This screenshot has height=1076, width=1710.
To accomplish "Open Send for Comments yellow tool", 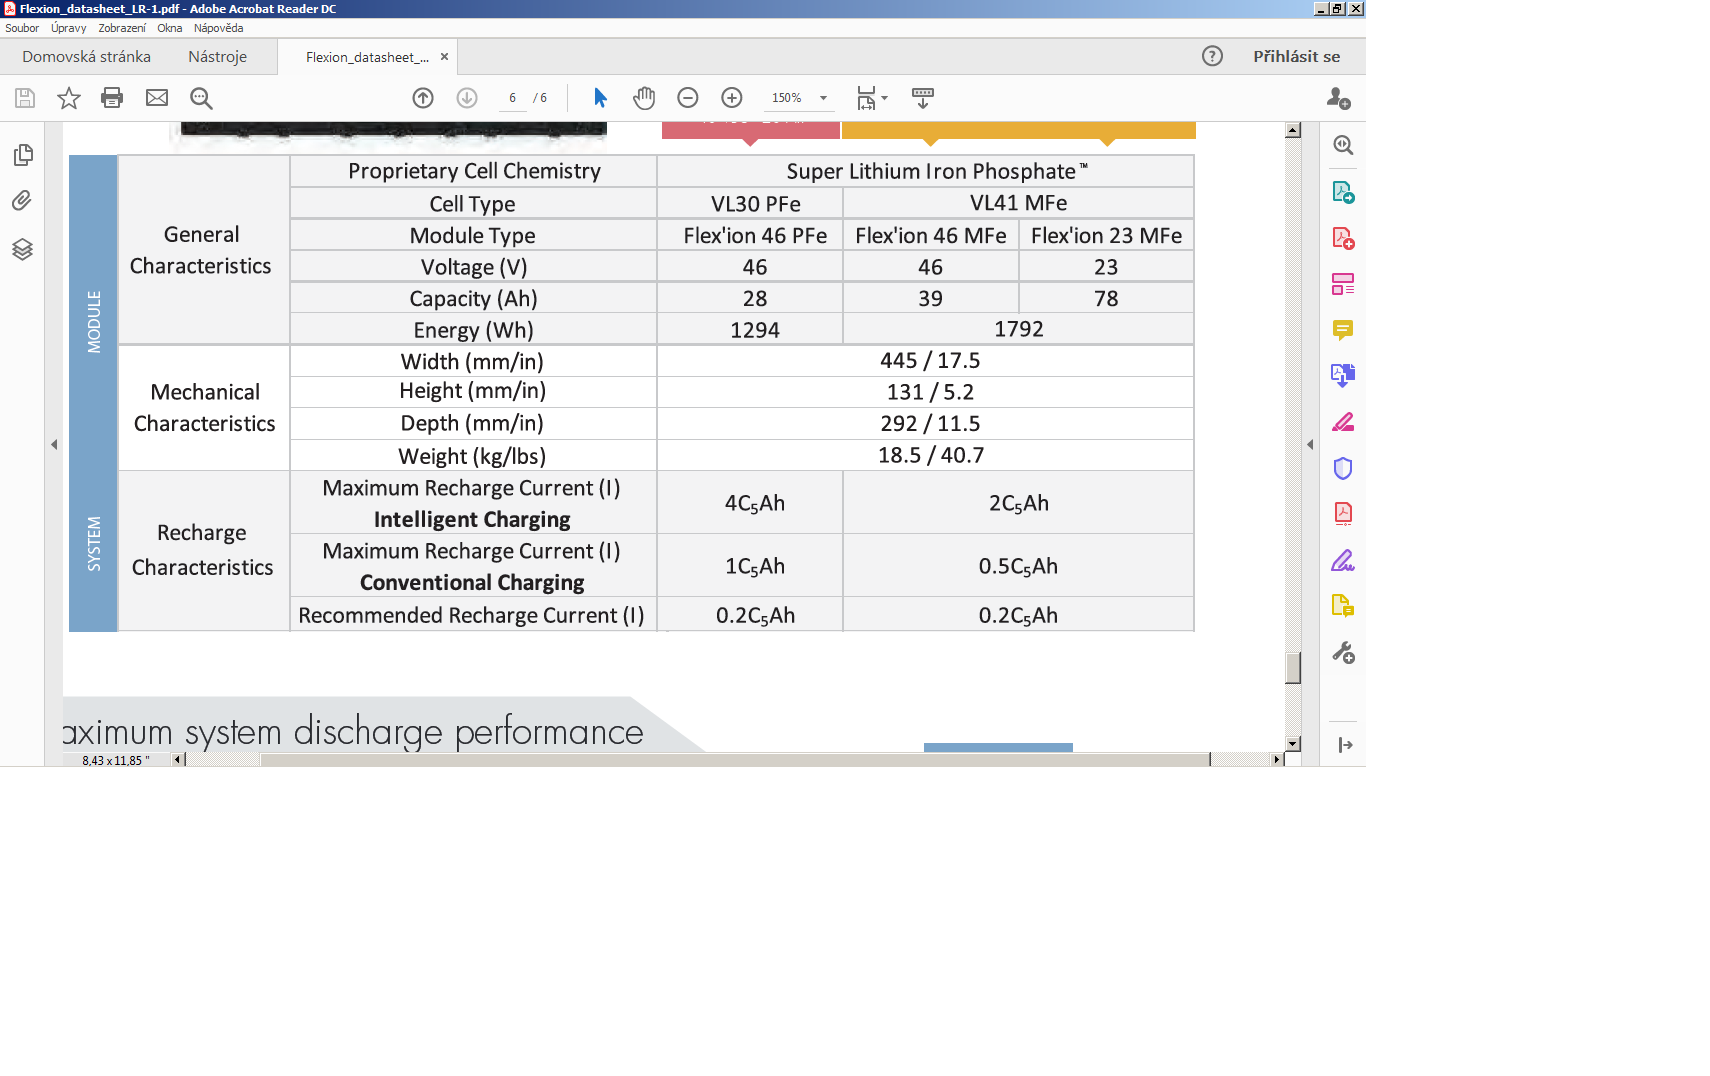I will point(1343,606).
